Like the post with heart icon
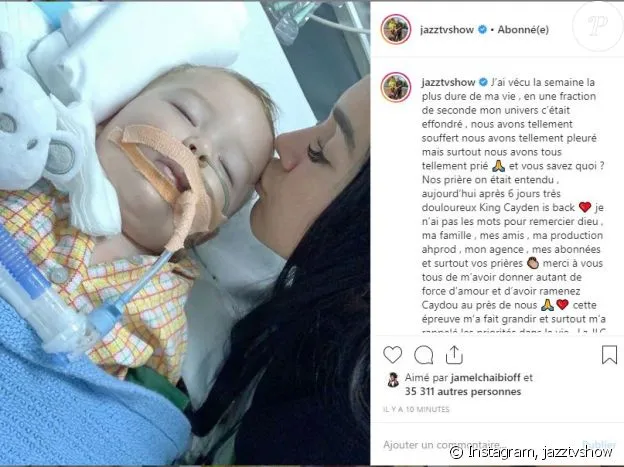The height and width of the screenshot is (467, 624). click(x=392, y=354)
